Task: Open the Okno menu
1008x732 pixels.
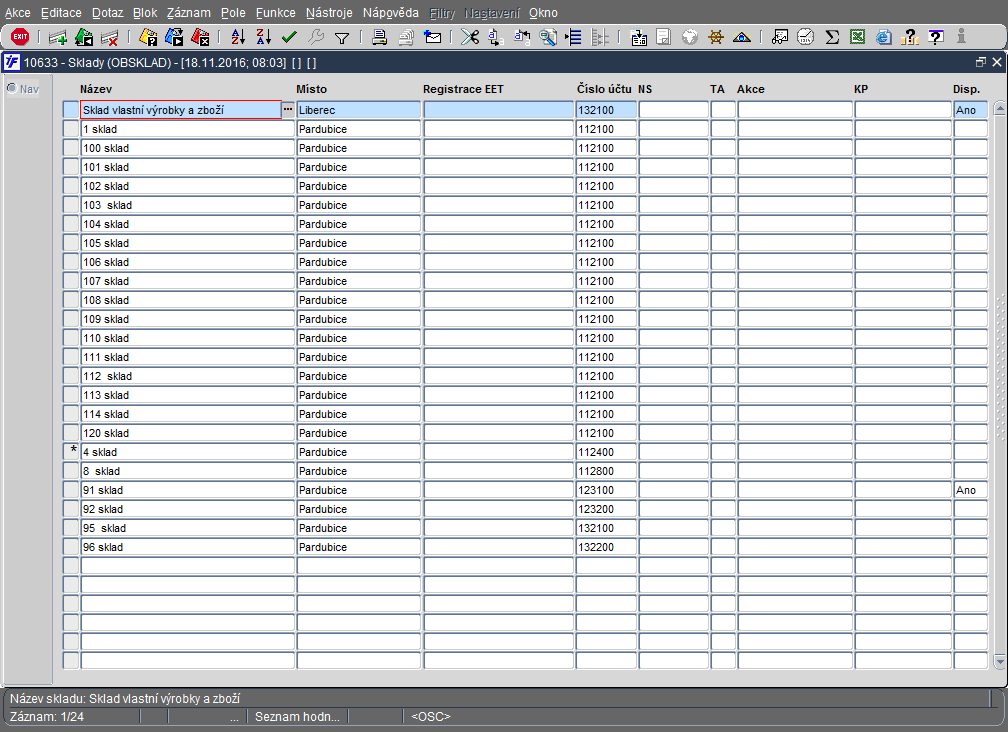Action: (x=543, y=13)
